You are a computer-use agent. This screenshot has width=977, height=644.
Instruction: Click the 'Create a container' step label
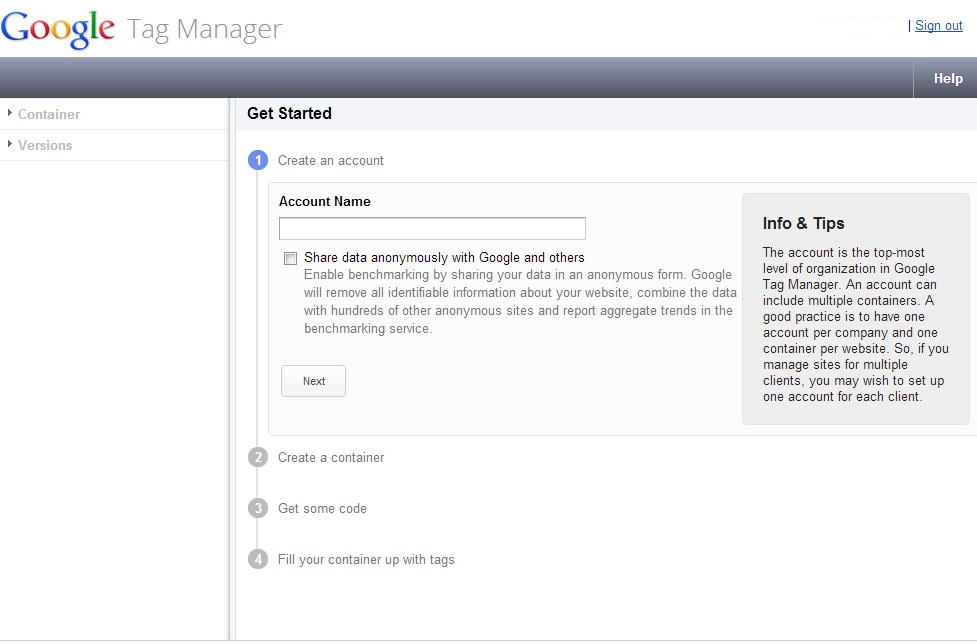[331, 458]
